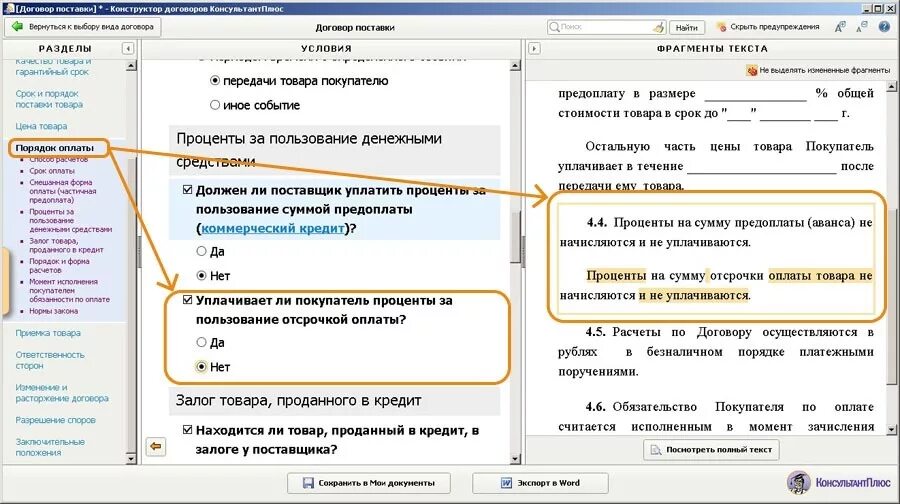Viewport: 900px width, 504px height.
Task: Click the floppy disk icon on Save button
Action: [x=308, y=483]
